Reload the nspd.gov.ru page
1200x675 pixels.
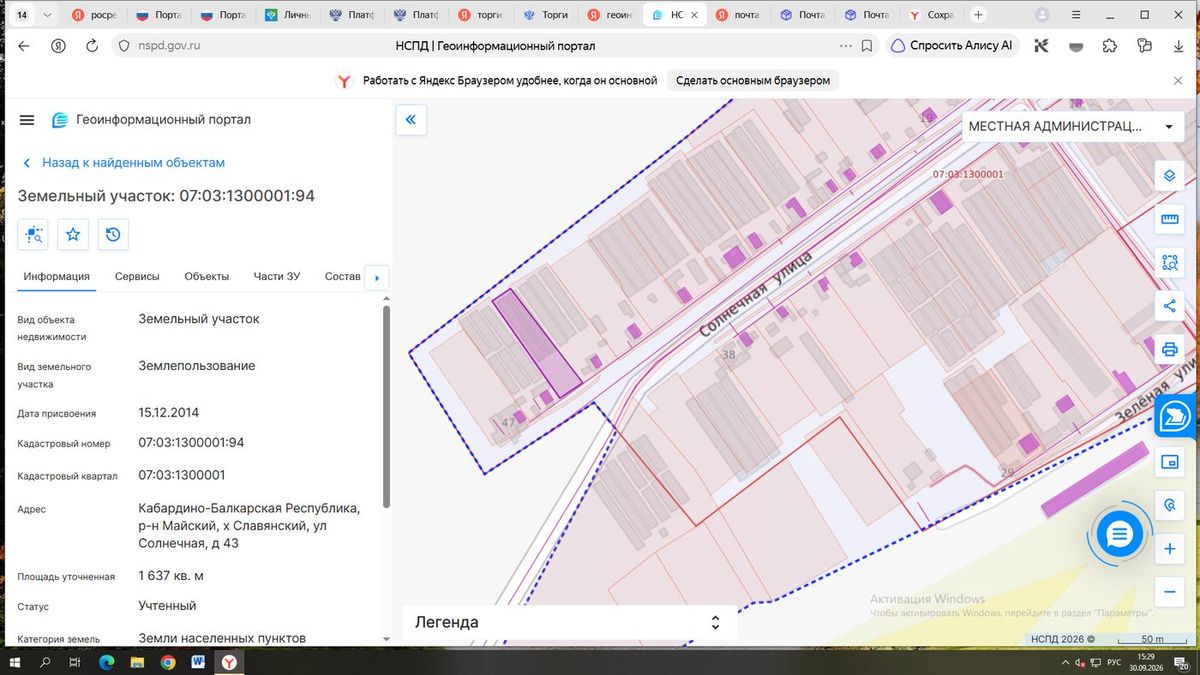click(91, 45)
